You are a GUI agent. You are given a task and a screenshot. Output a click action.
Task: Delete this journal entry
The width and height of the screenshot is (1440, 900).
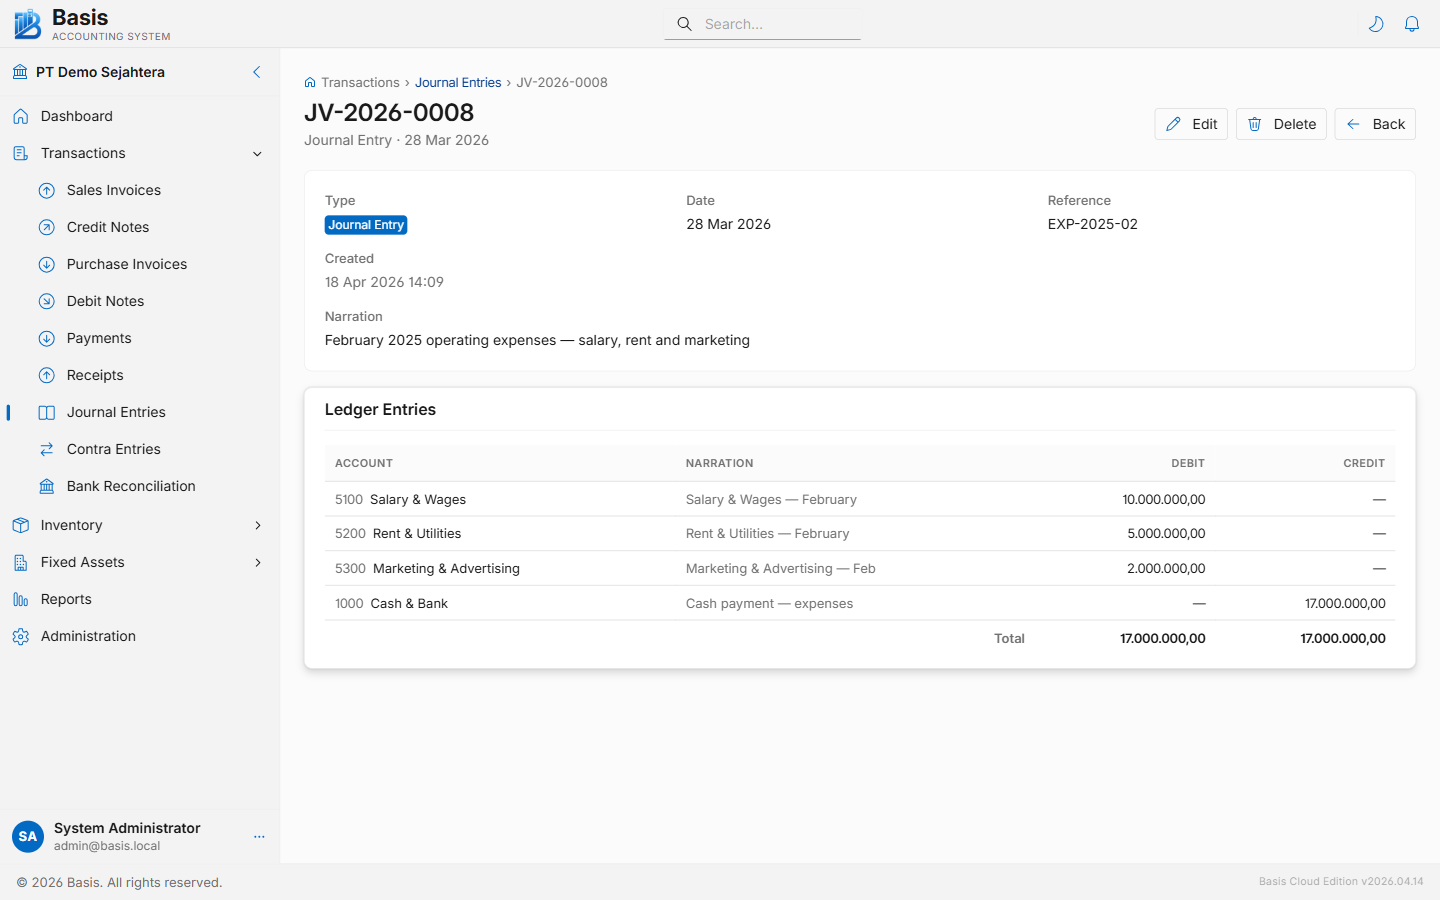tap(1280, 124)
